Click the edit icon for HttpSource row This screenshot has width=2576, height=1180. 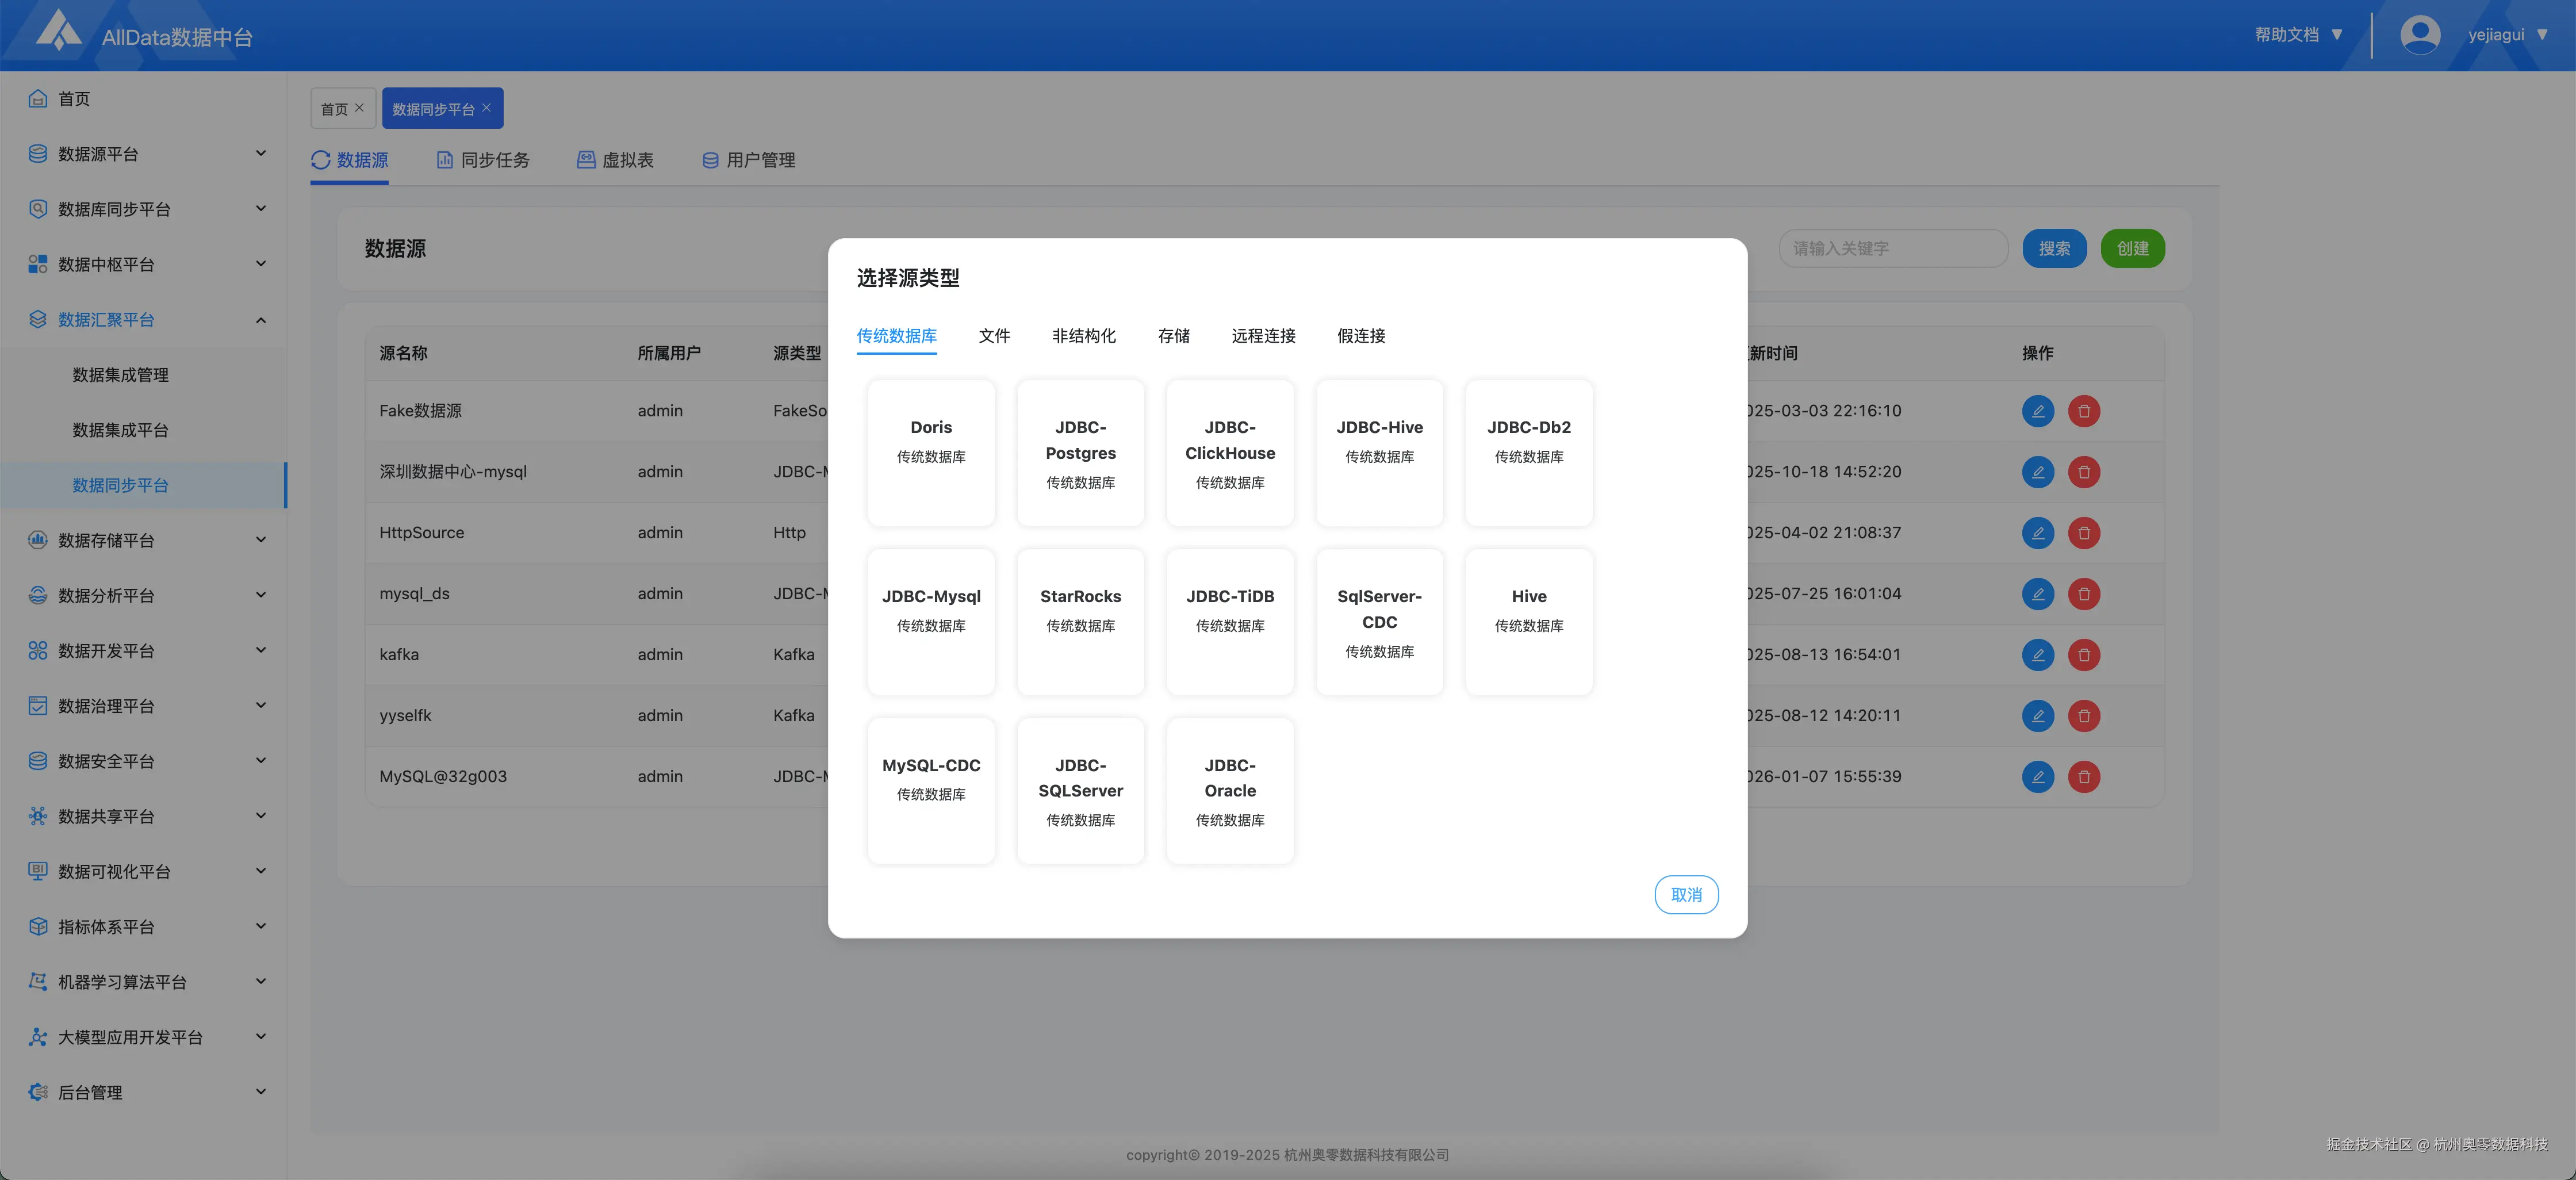pos(2037,533)
